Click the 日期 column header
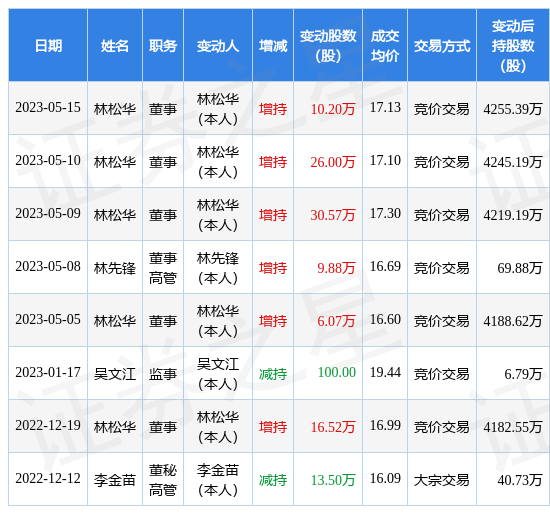This screenshot has height=514, width=550. tap(48, 46)
